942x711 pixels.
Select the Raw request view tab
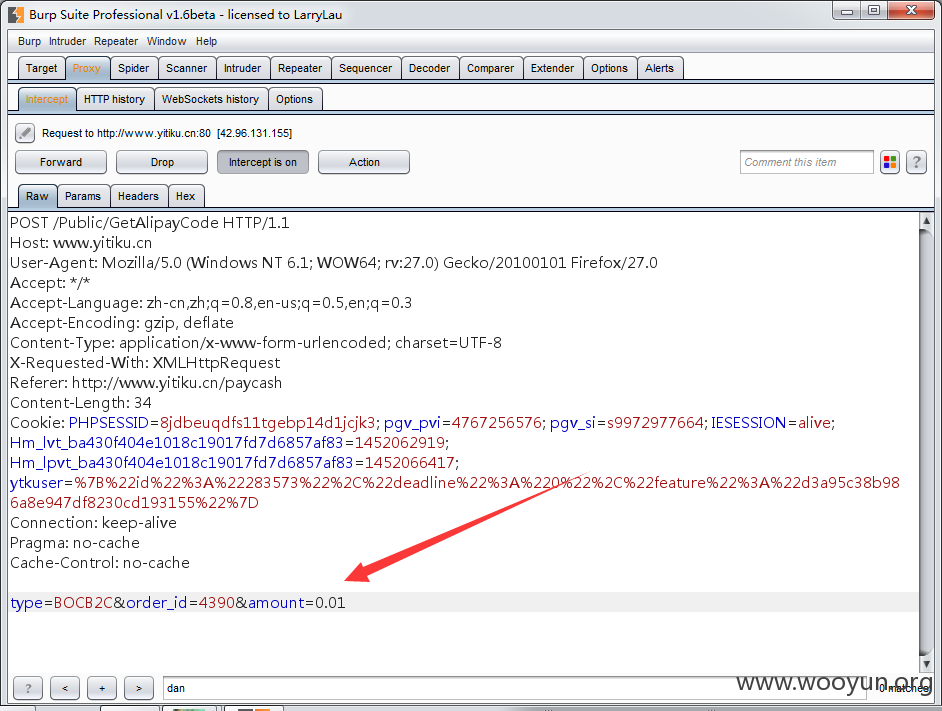point(37,197)
